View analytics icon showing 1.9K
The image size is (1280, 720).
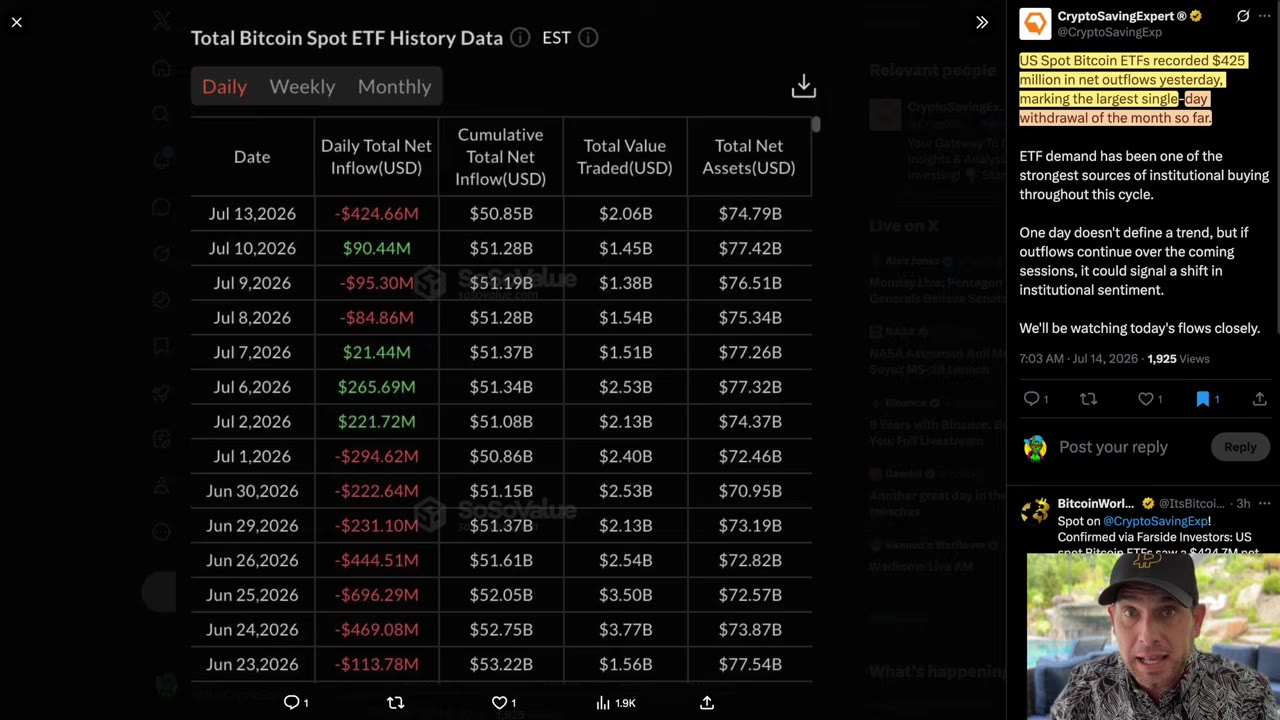pos(615,703)
